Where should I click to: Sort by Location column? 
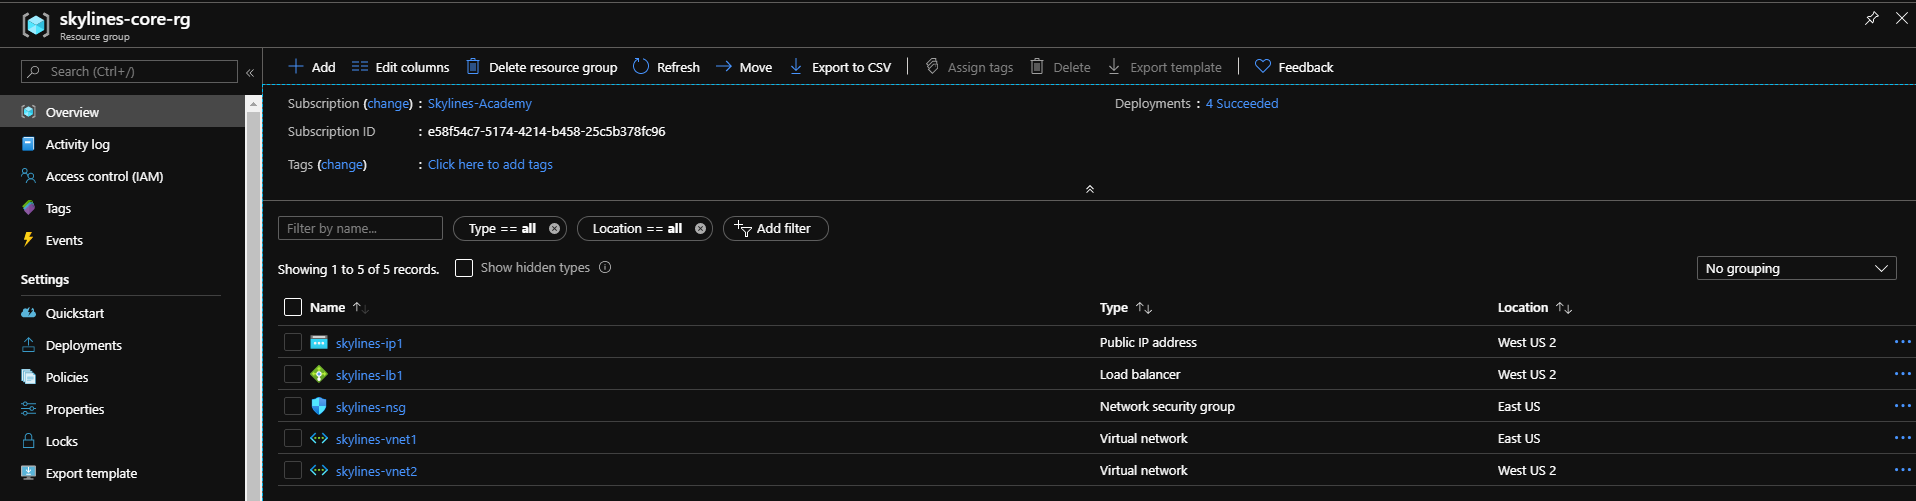pyautogui.click(x=1535, y=307)
